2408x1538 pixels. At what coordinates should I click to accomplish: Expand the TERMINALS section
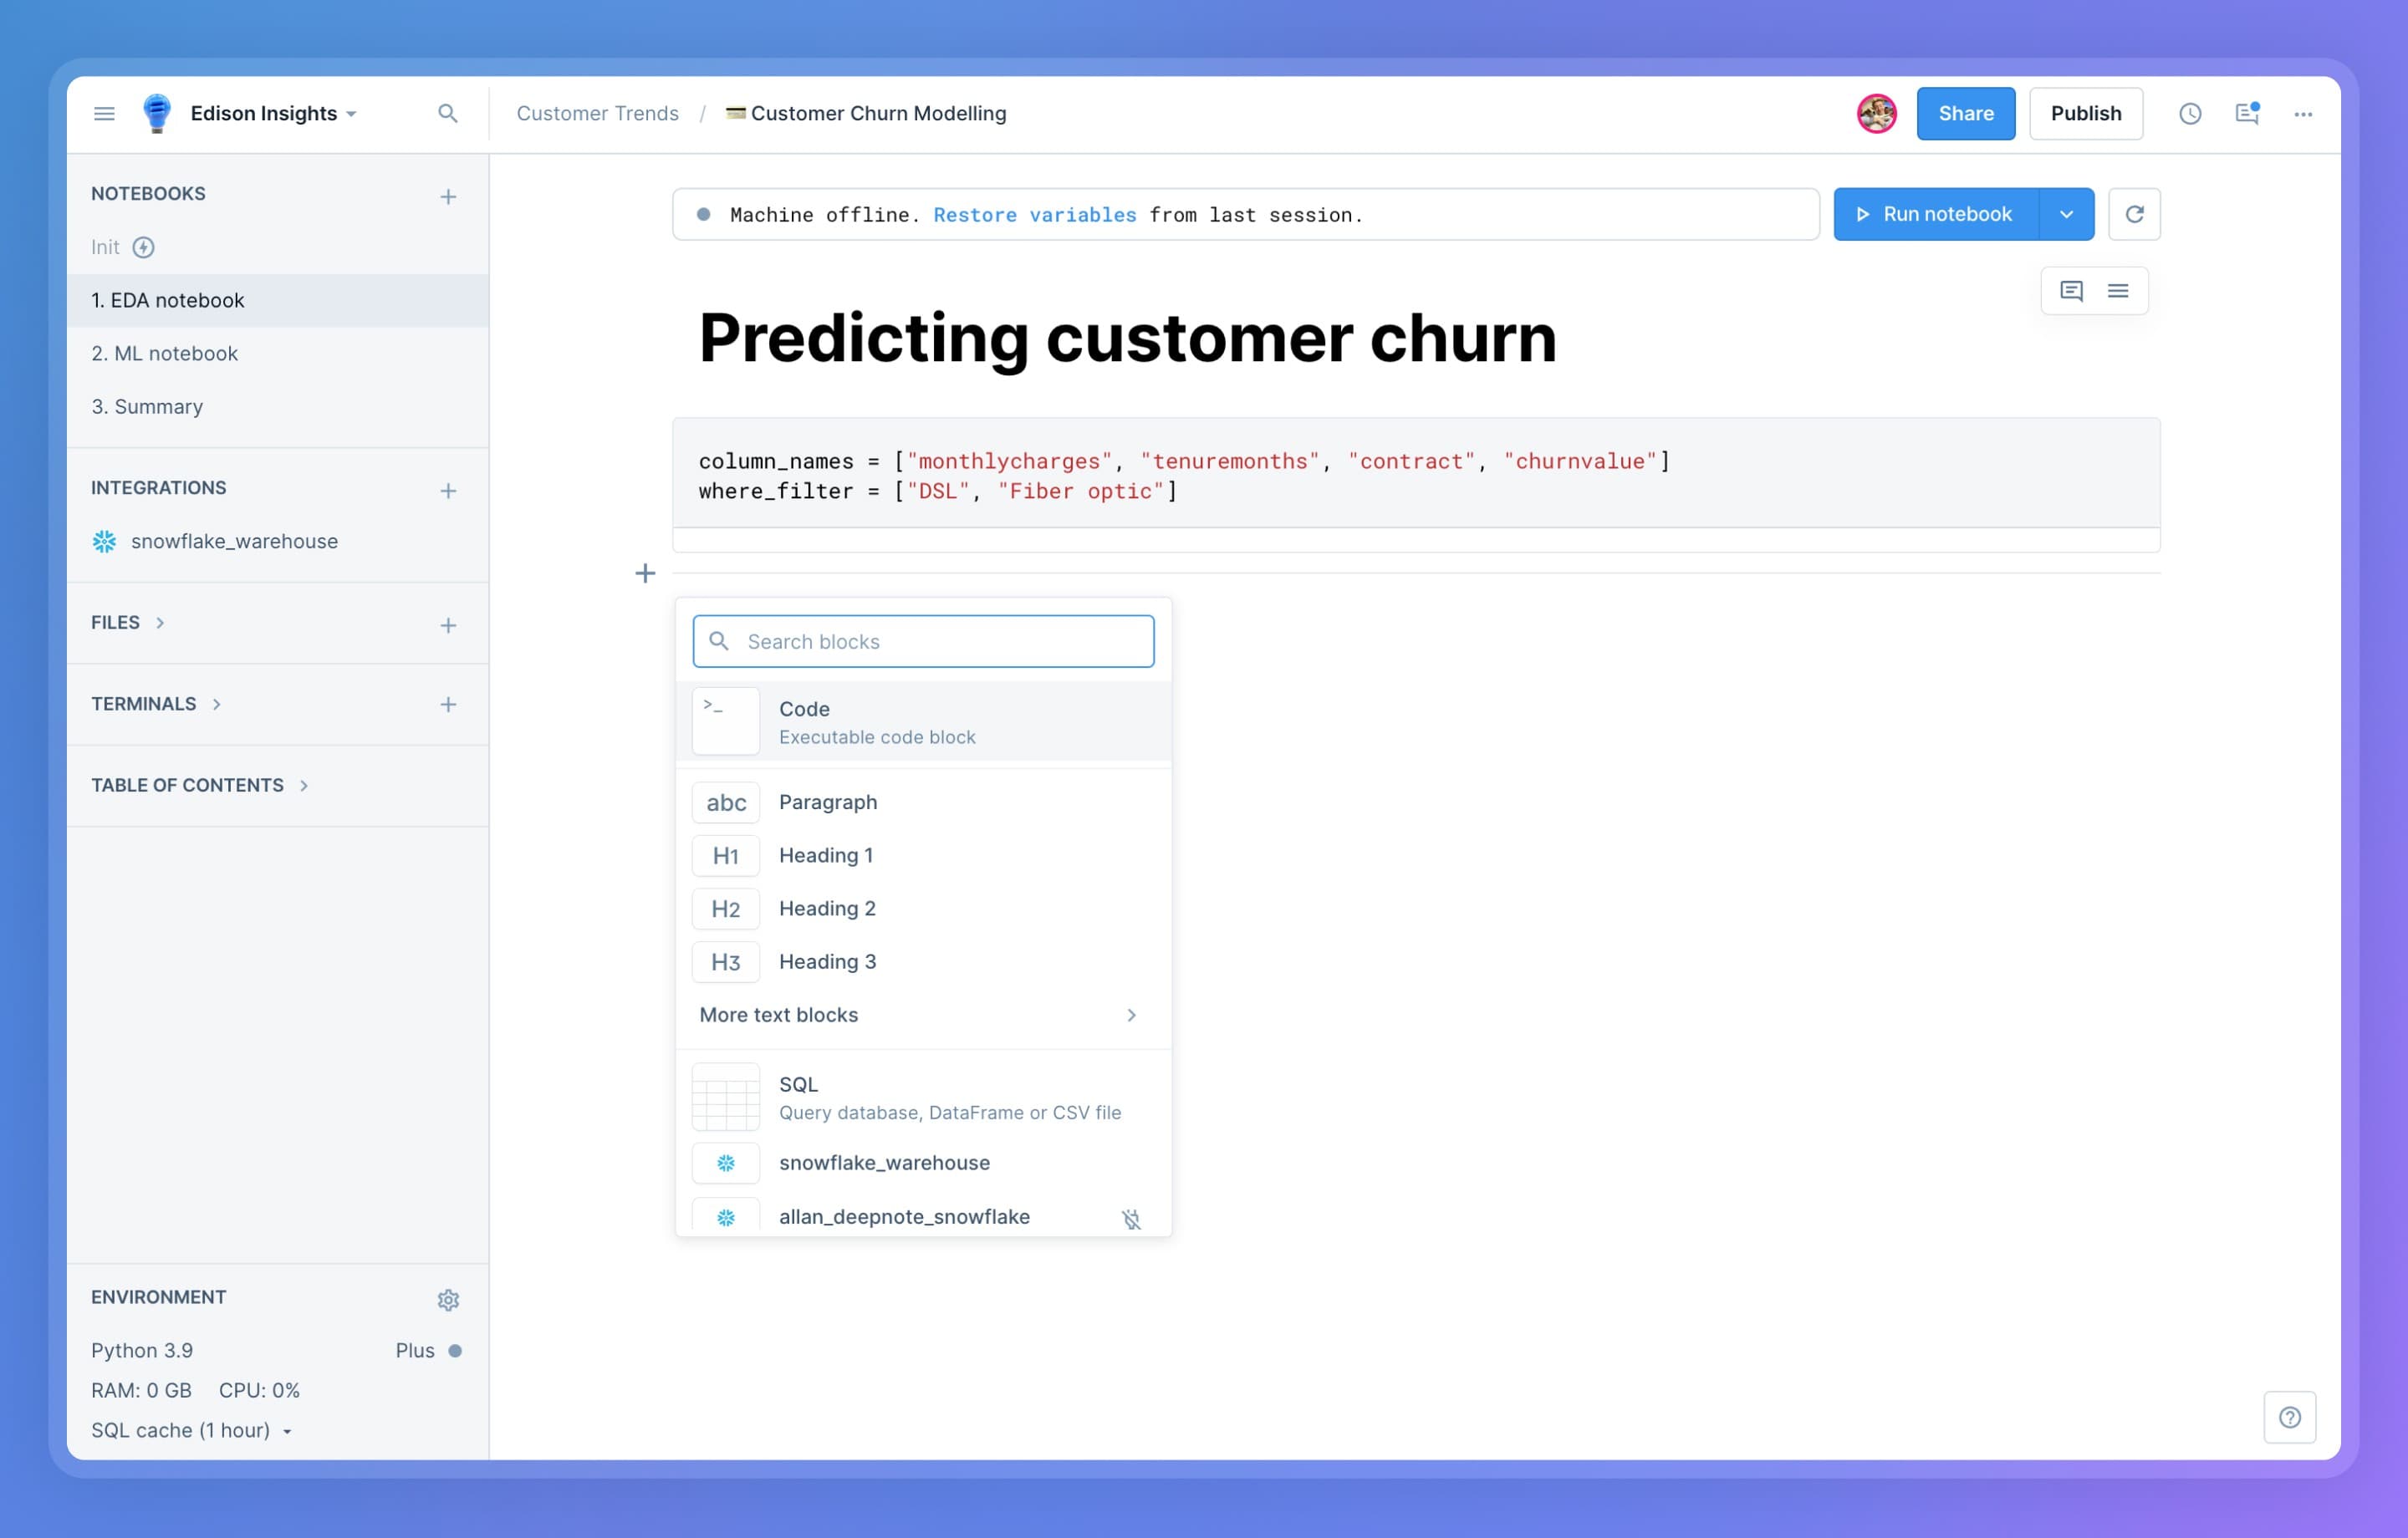pyautogui.click(x=214, y=703)
